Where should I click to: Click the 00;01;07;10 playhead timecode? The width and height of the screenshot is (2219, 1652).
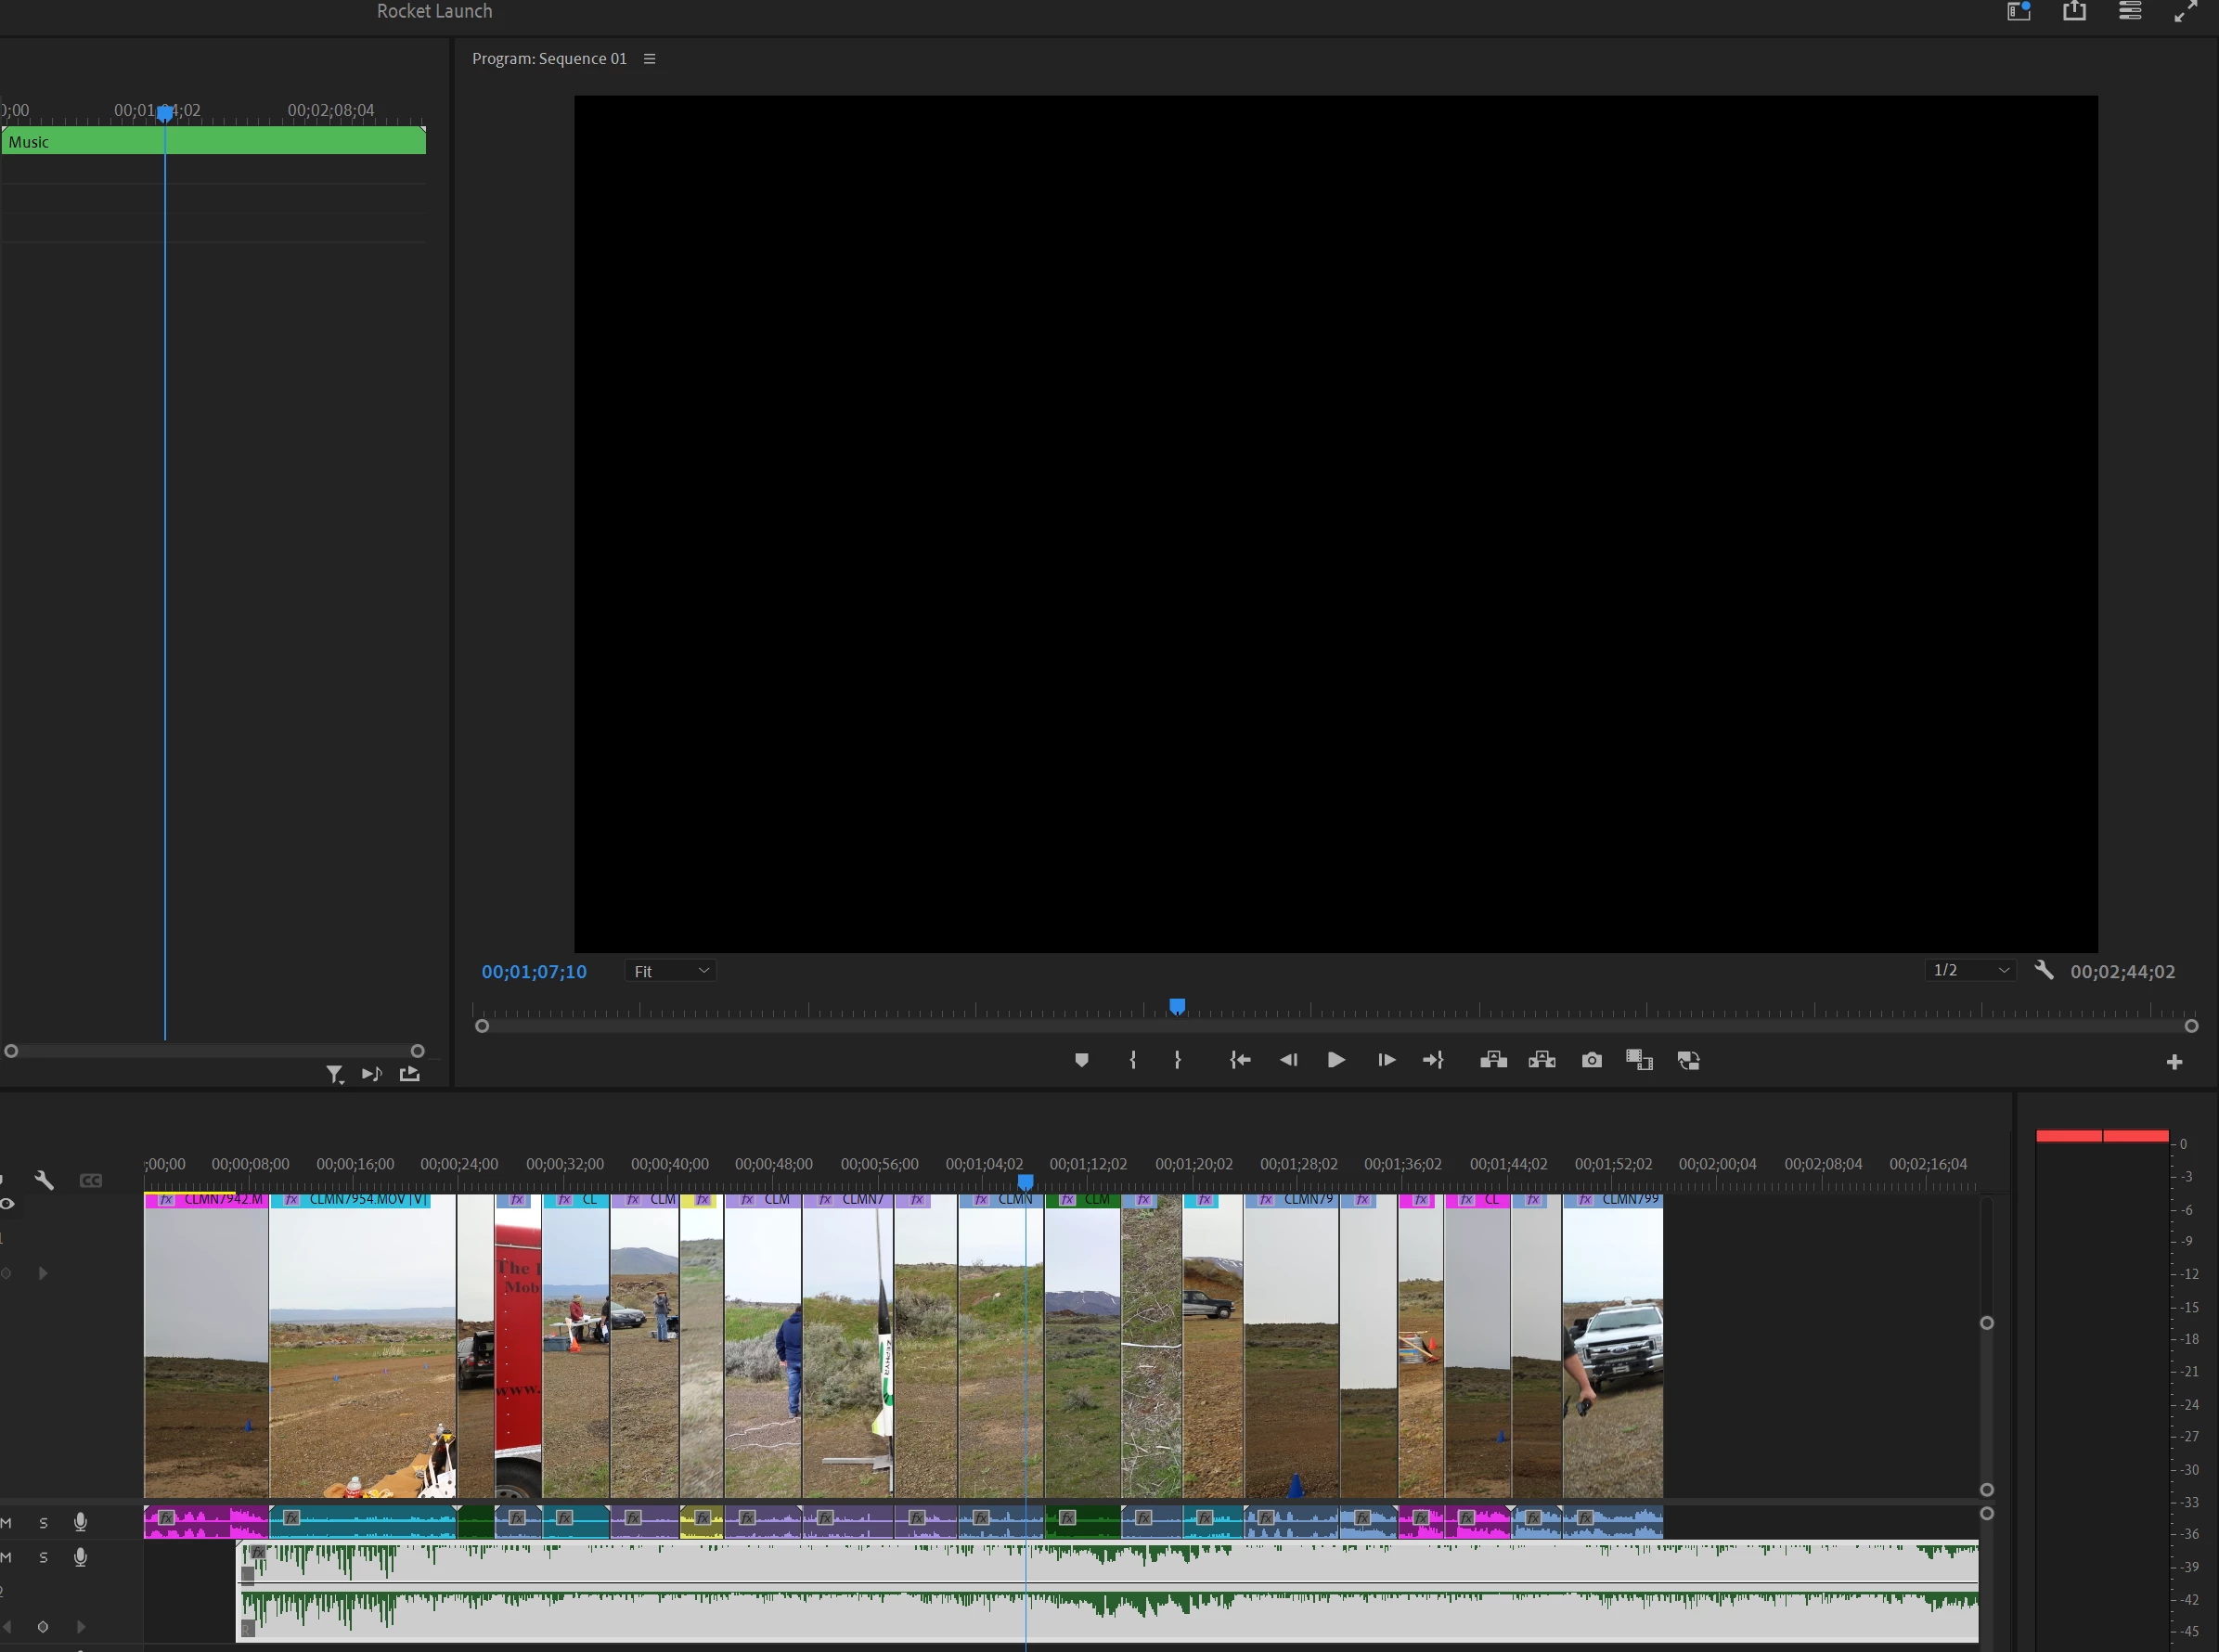[534, 972]
